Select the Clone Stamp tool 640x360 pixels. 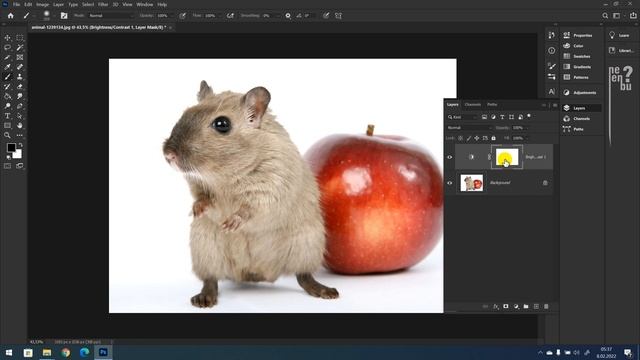(x=20, y=77)
